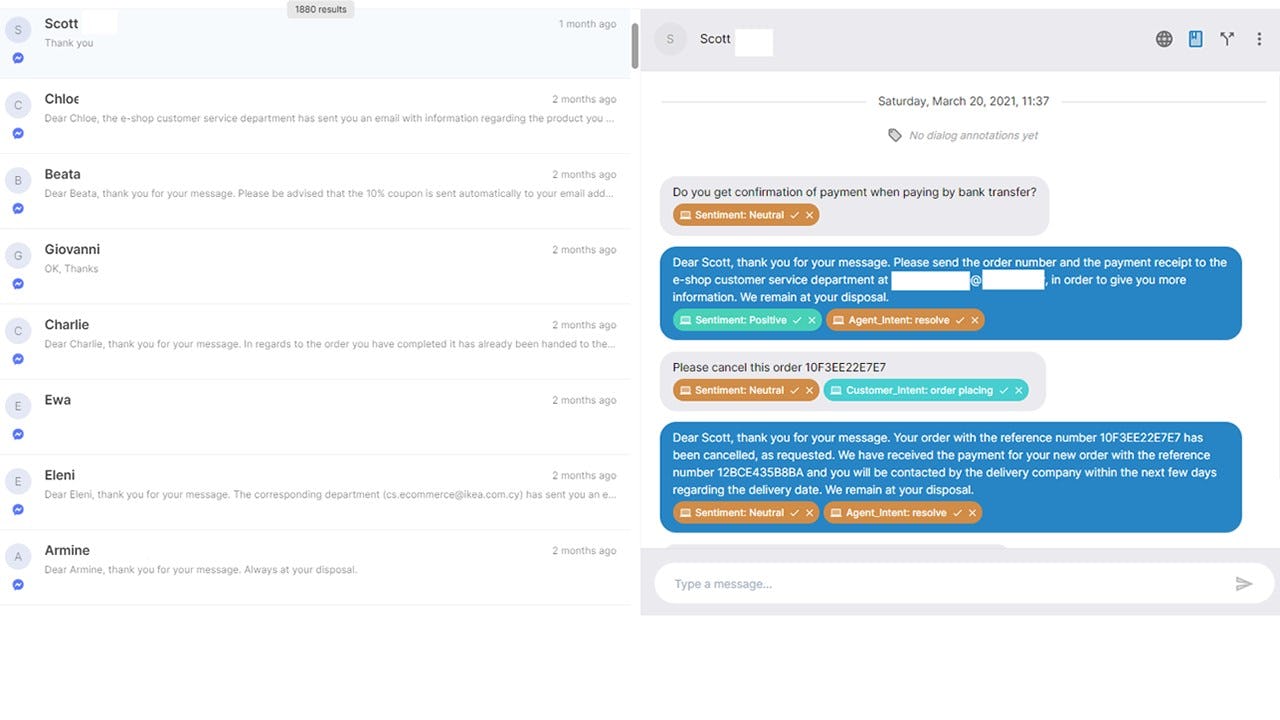Remove the Customer_Intent: order placing tag
The width and height of the screenshot is (1280, 720).
(x=1018, y=390)
